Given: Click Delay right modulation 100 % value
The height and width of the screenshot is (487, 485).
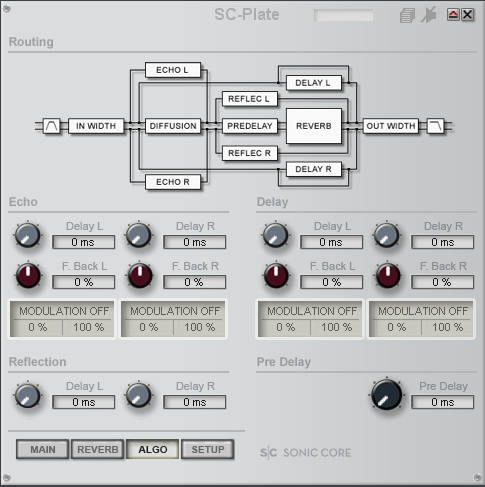Looking at the screenshot, I should tap(447, 327).
